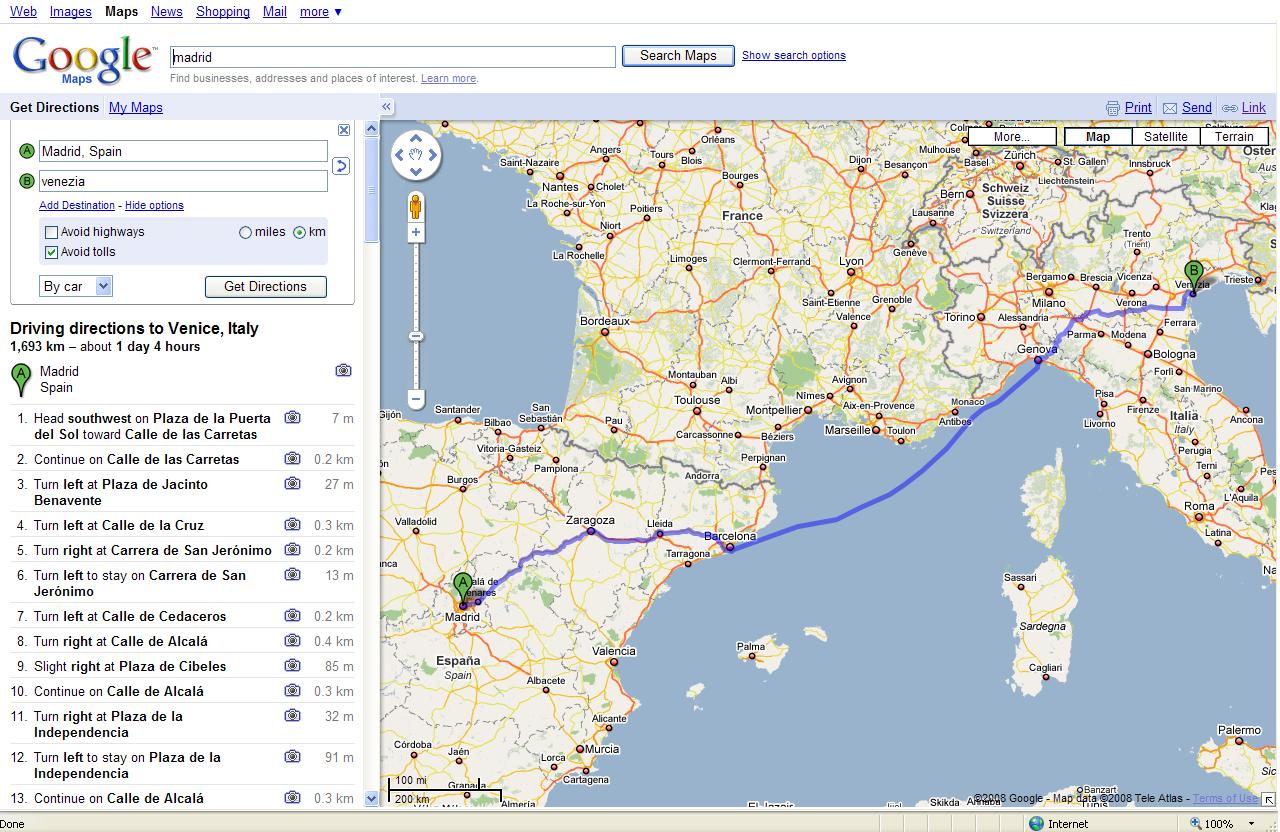Click the zoom level slider handle

416,337
